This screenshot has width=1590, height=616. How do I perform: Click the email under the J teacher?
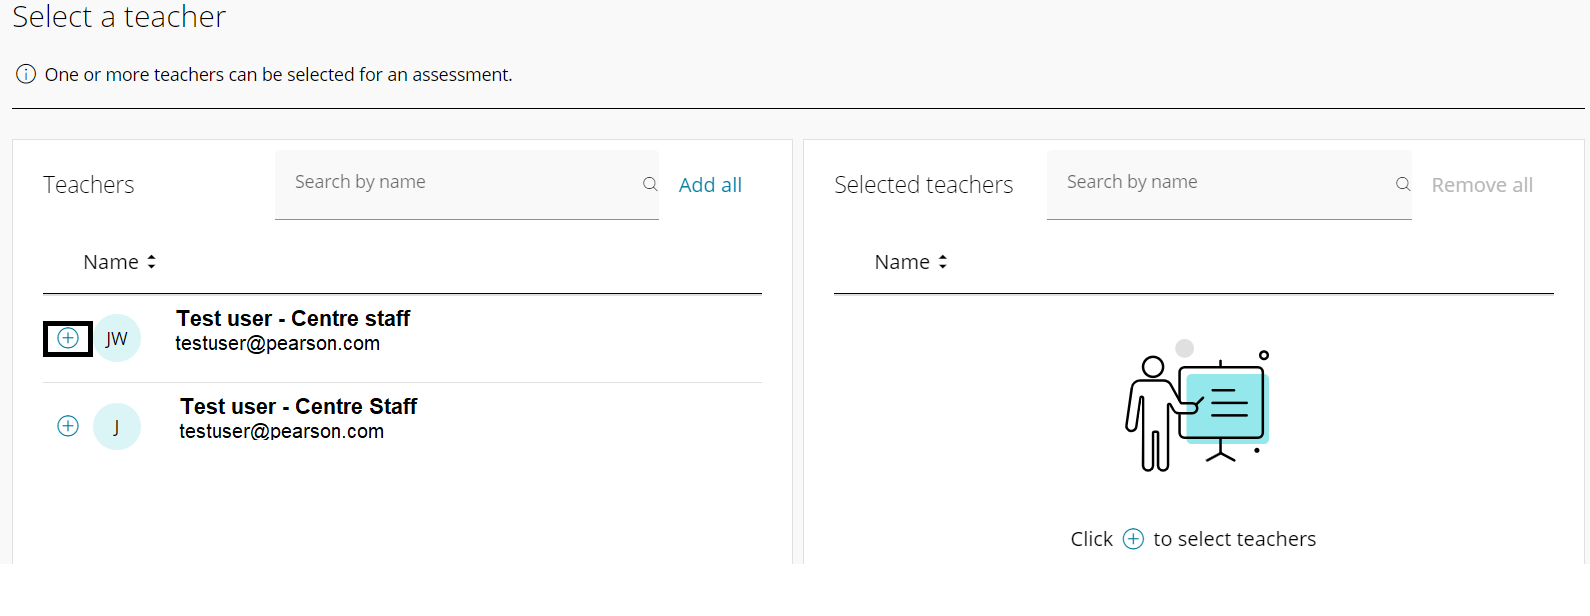point(282,432)
